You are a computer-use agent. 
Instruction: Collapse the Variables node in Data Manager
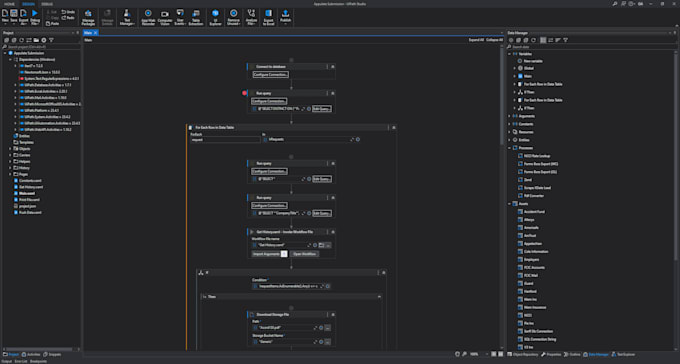click(x=510, y=54)
